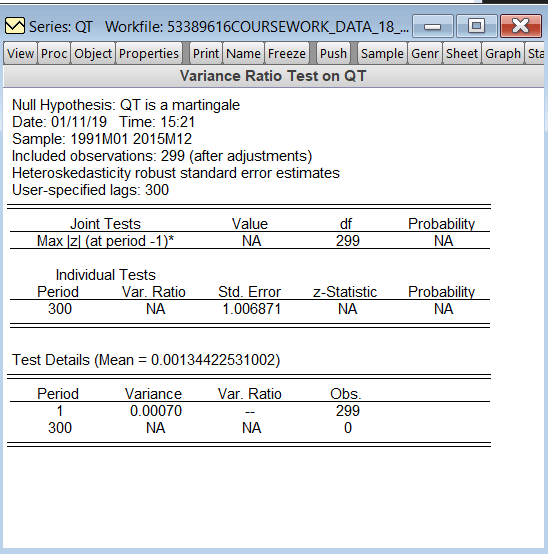Close the Series QT window

pyautogui.click(x=521, y=26)
